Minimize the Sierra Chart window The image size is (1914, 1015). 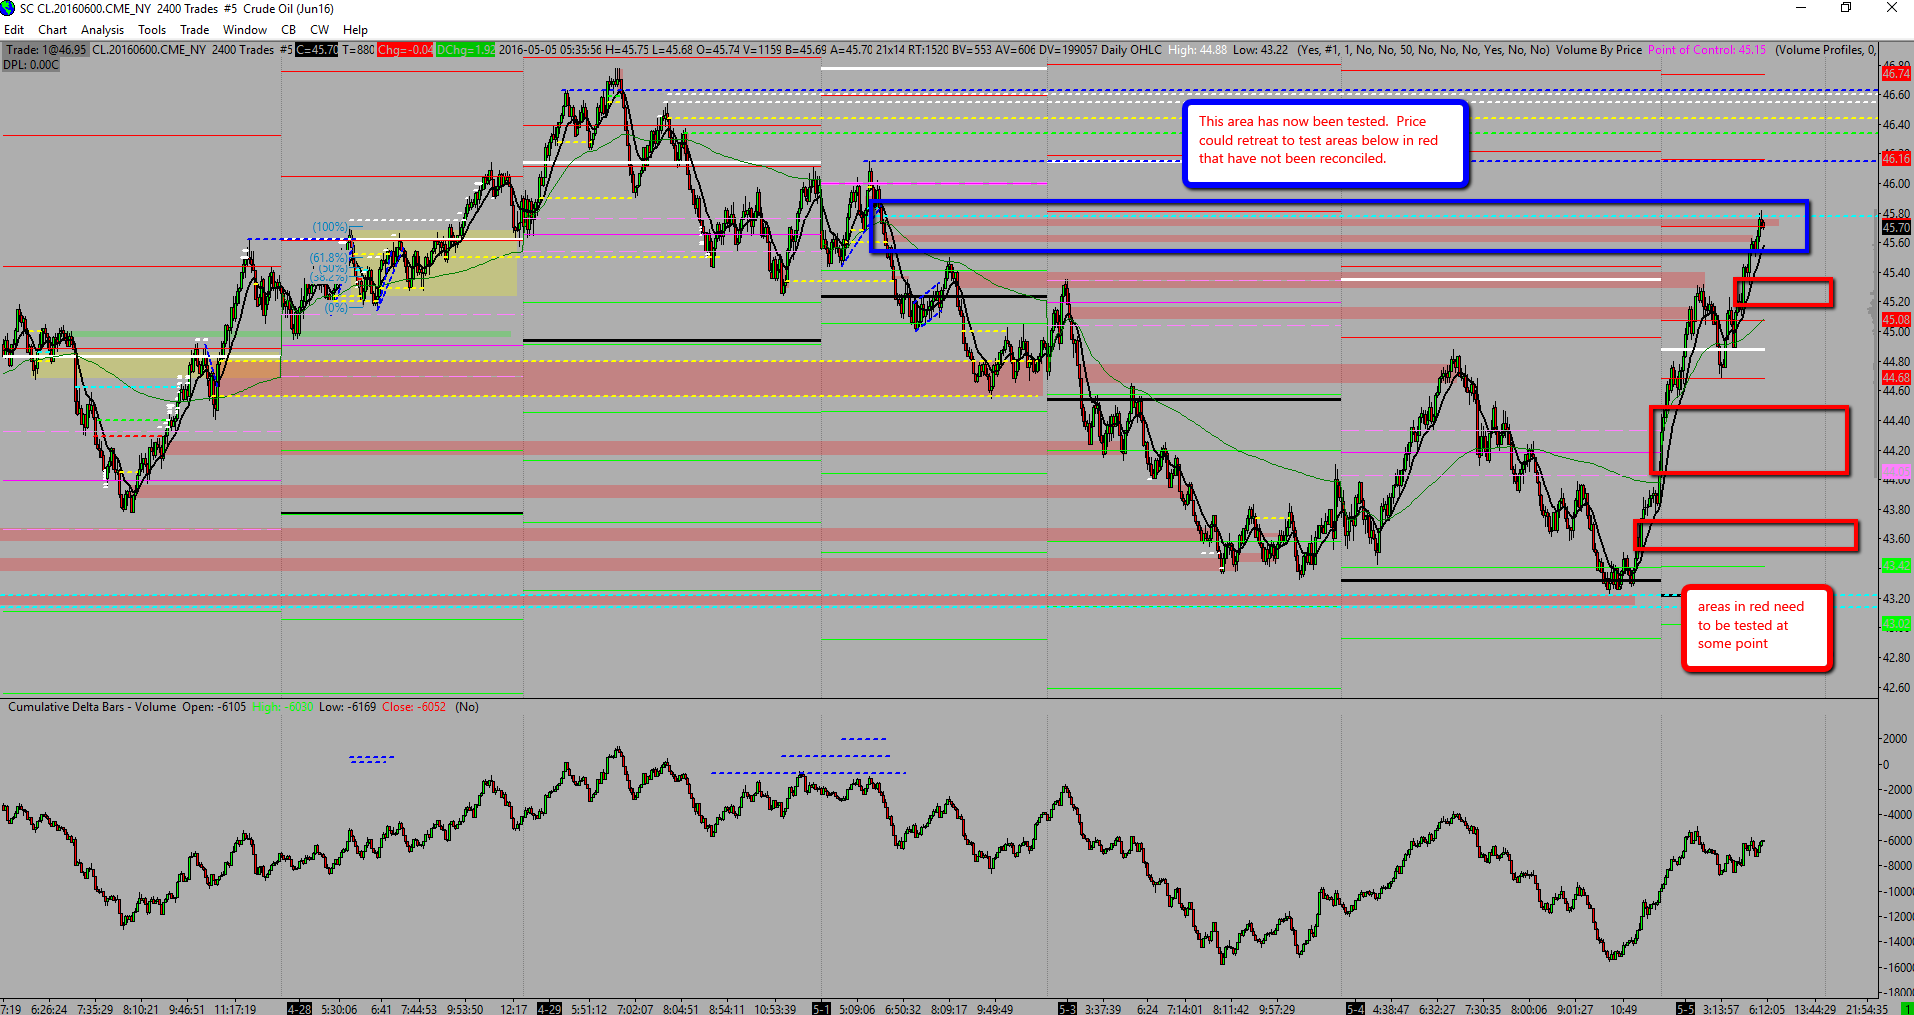1801,8
